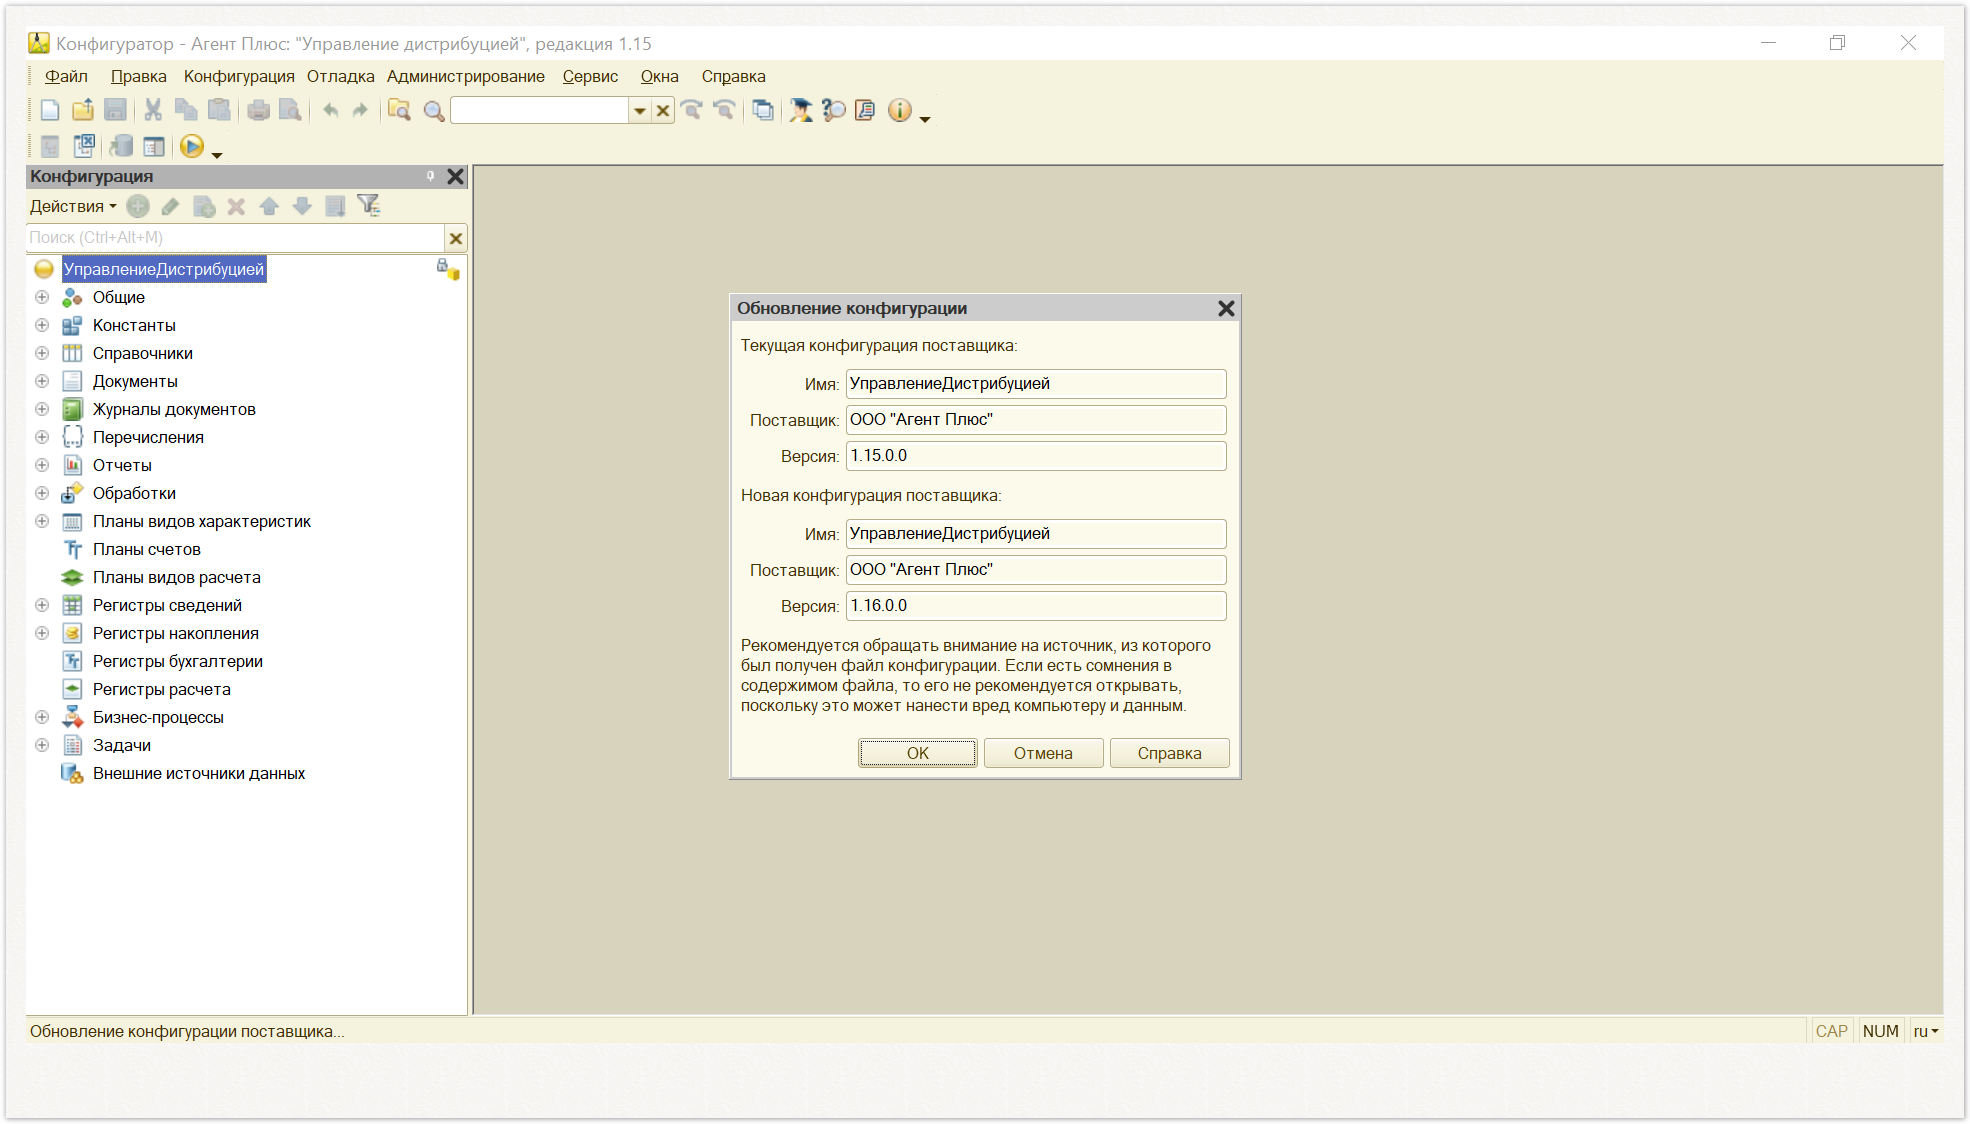
Task: Expand the Регистры сведений tree node
Action: [42, 605]
